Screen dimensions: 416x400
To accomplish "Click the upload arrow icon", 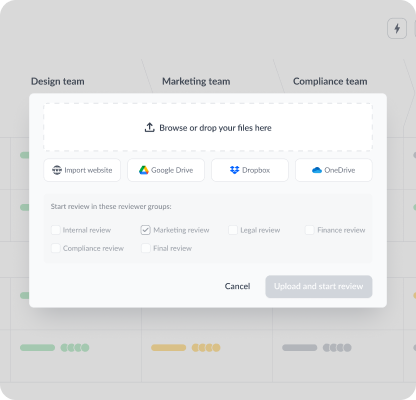I will coord(150,127).
